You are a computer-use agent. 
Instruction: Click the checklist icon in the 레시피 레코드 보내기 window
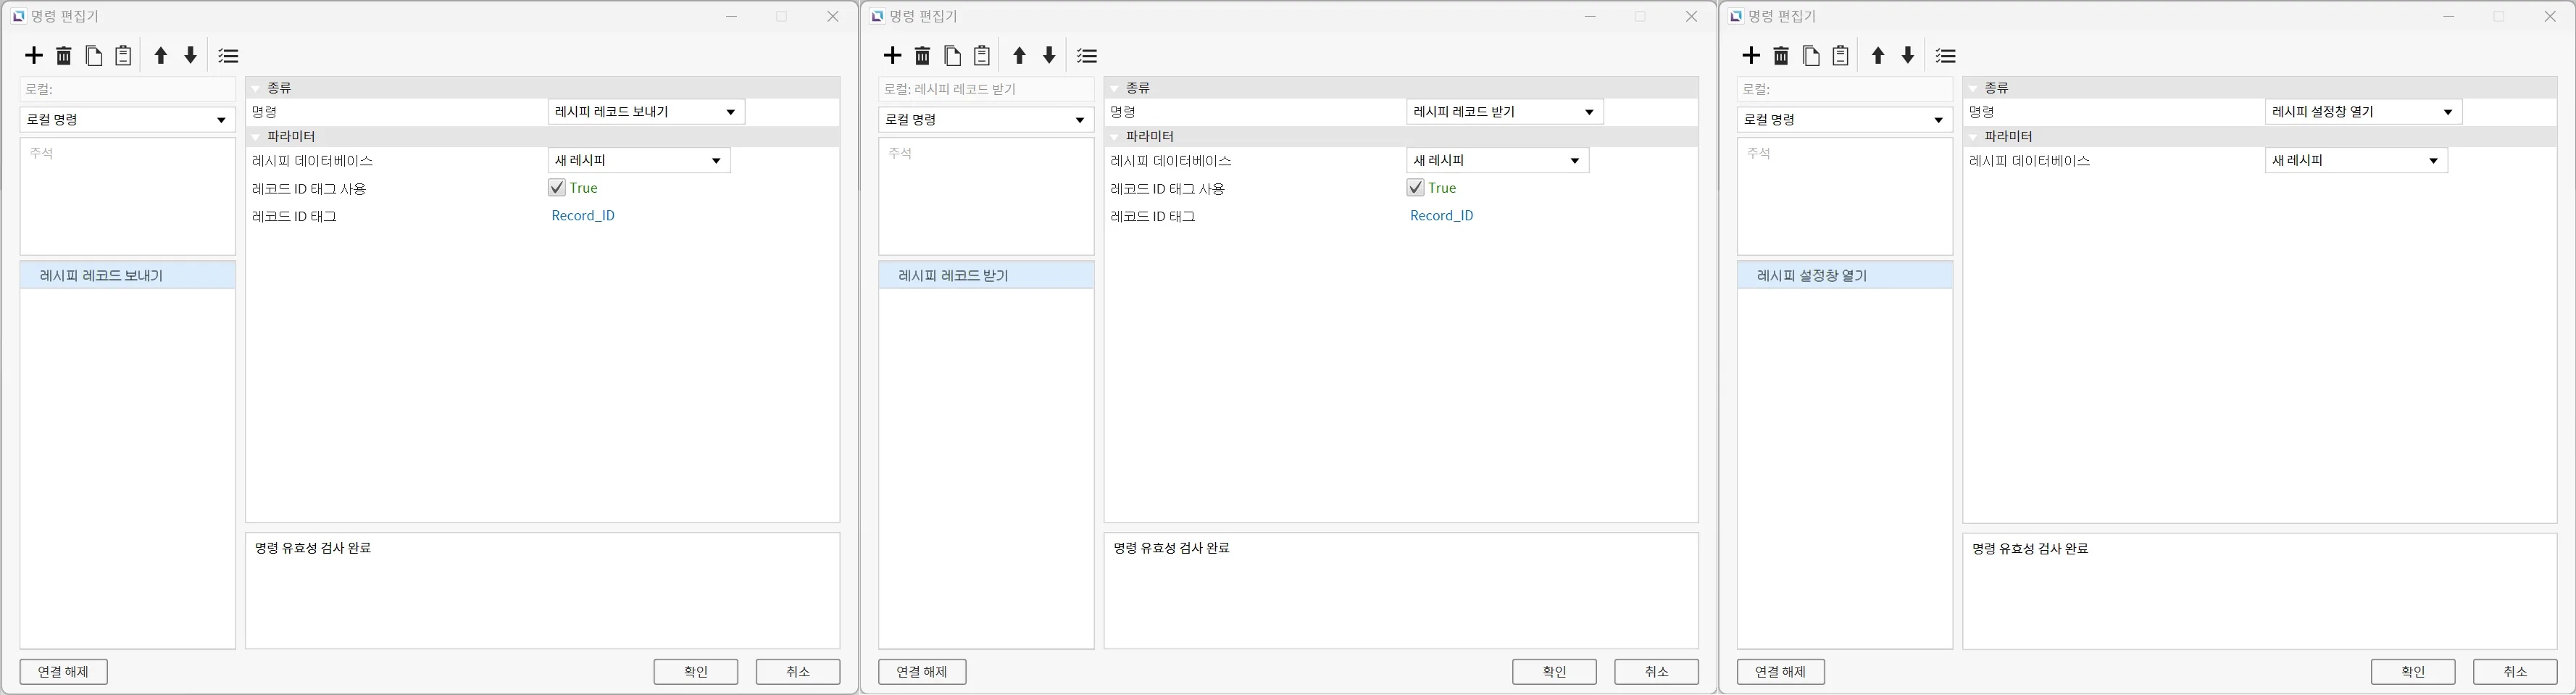[x=228, y=56]
